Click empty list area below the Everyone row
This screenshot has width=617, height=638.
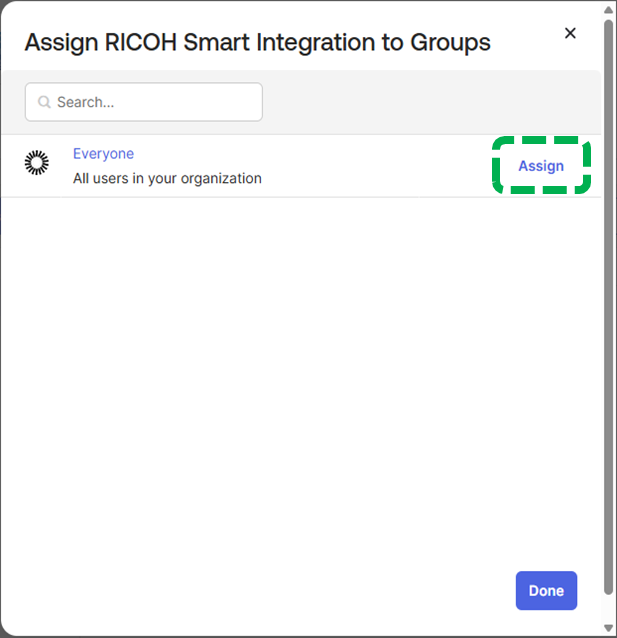[x=300, y=380]
